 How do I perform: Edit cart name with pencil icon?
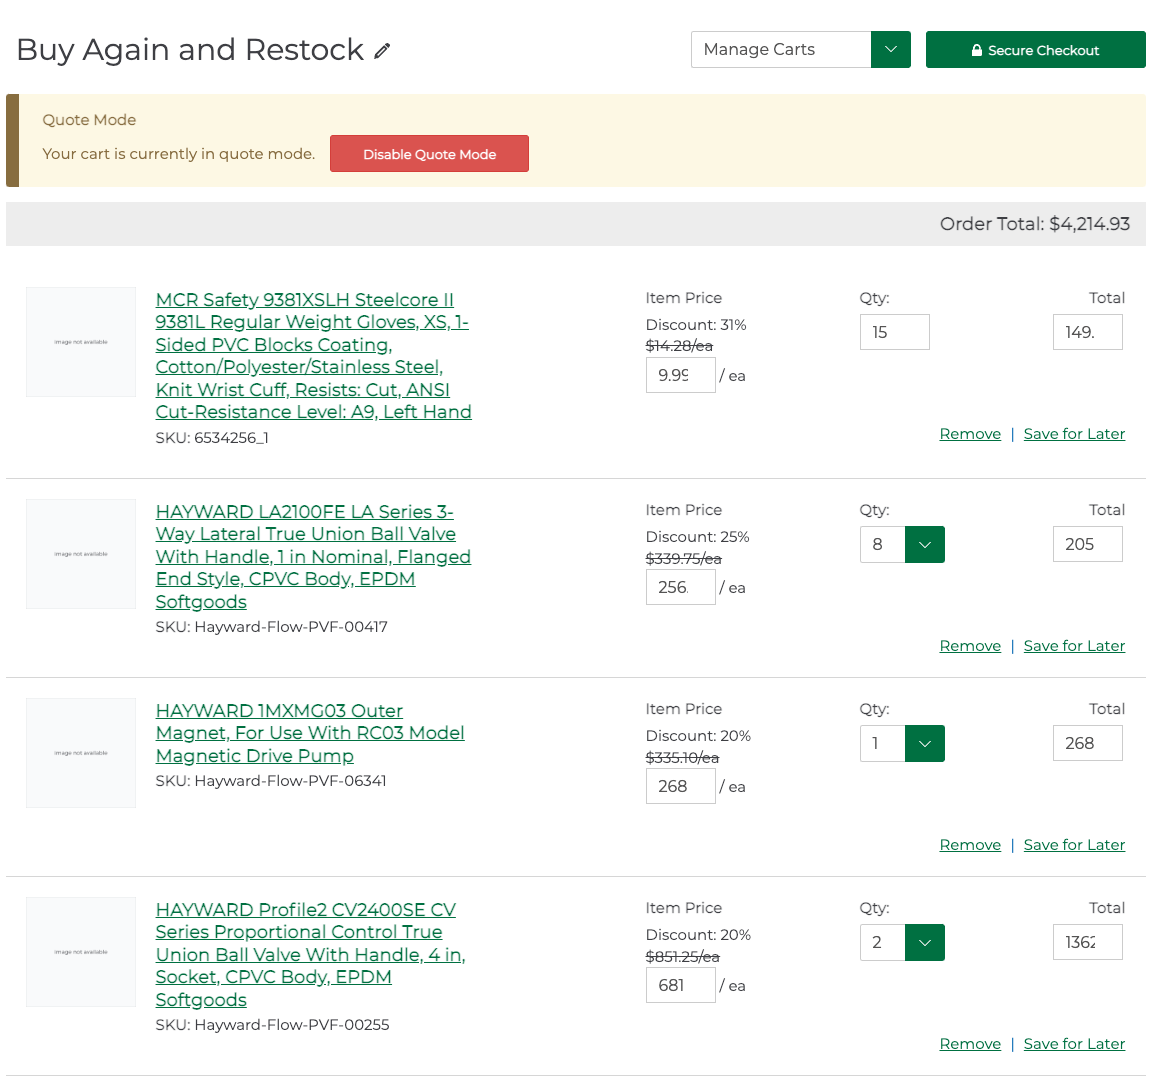click(x=382, y=51)
